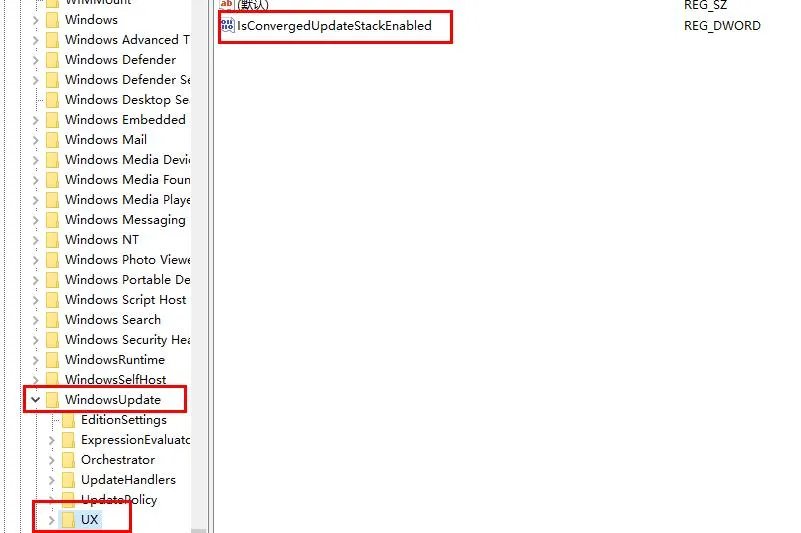Click the Windows Search folder icon
Image resolution: width=801 pixels, height=533 pixels.
52,320
